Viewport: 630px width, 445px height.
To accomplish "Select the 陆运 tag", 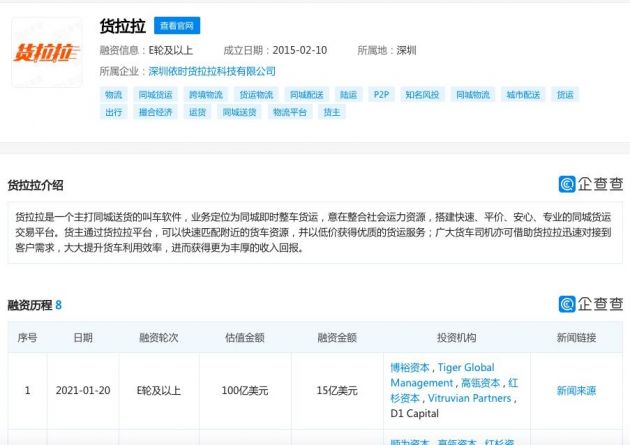I will (348, 95).
